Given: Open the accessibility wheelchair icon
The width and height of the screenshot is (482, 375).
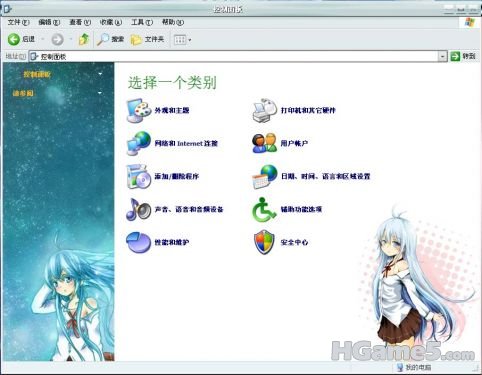Looking at the screenshot, I should 265,209.
